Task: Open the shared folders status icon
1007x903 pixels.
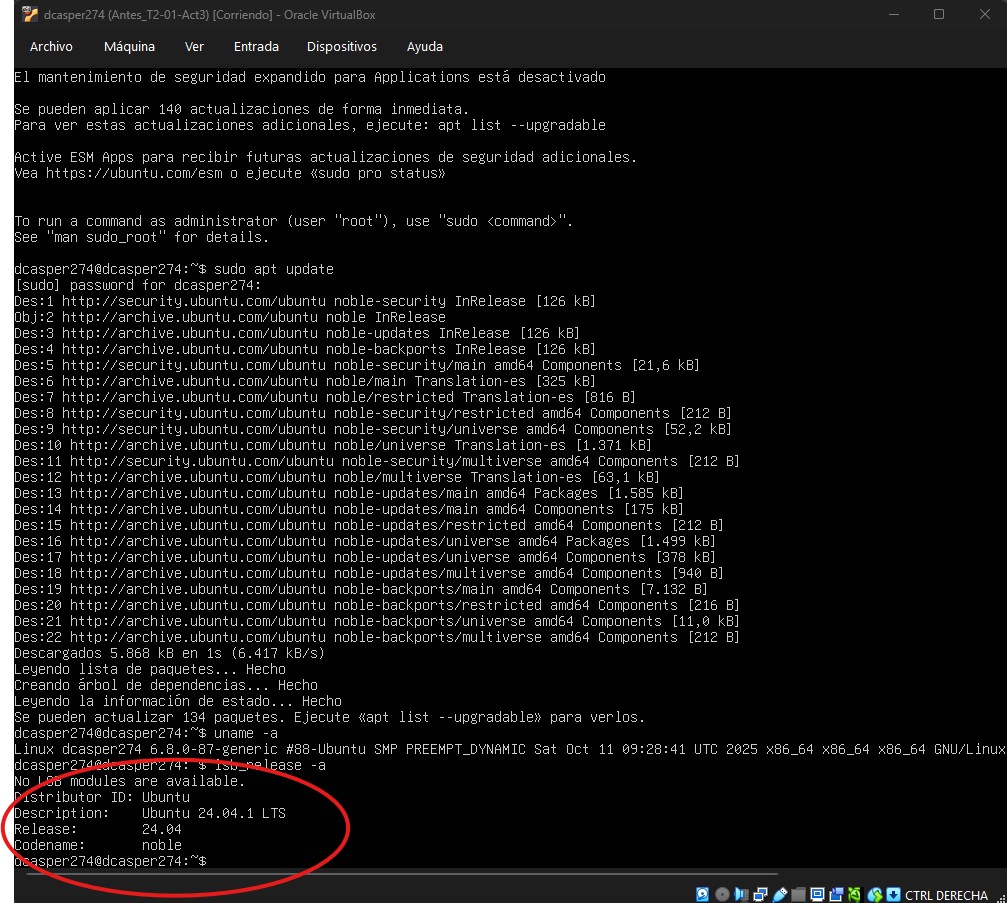Action: 798,894
